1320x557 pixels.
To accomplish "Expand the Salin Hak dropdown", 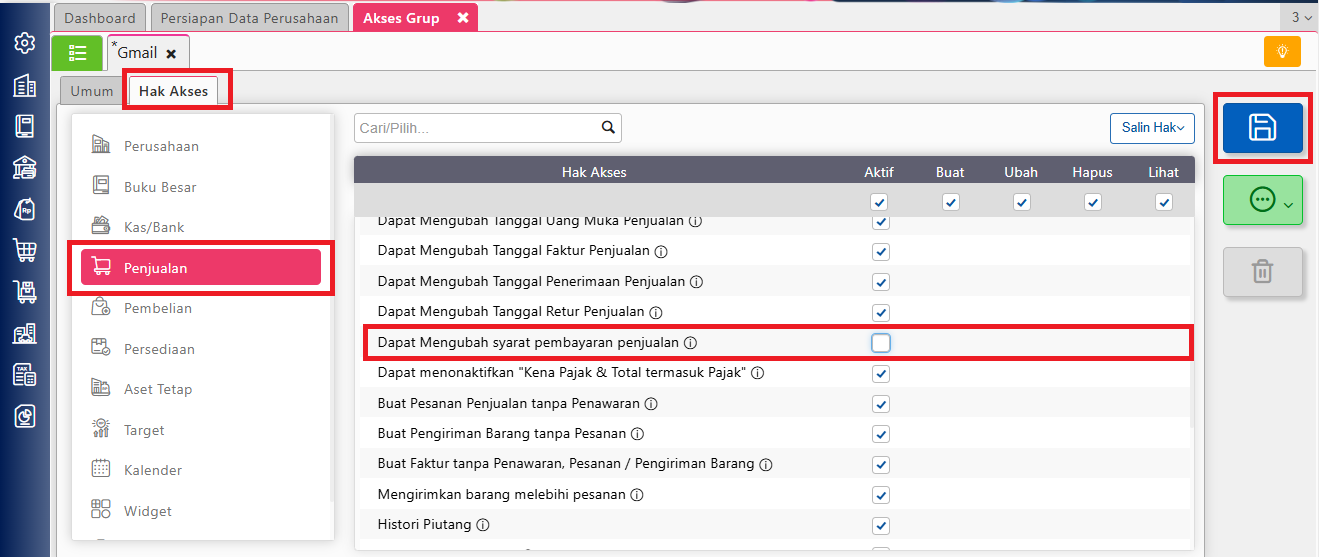I will 1152,128.
